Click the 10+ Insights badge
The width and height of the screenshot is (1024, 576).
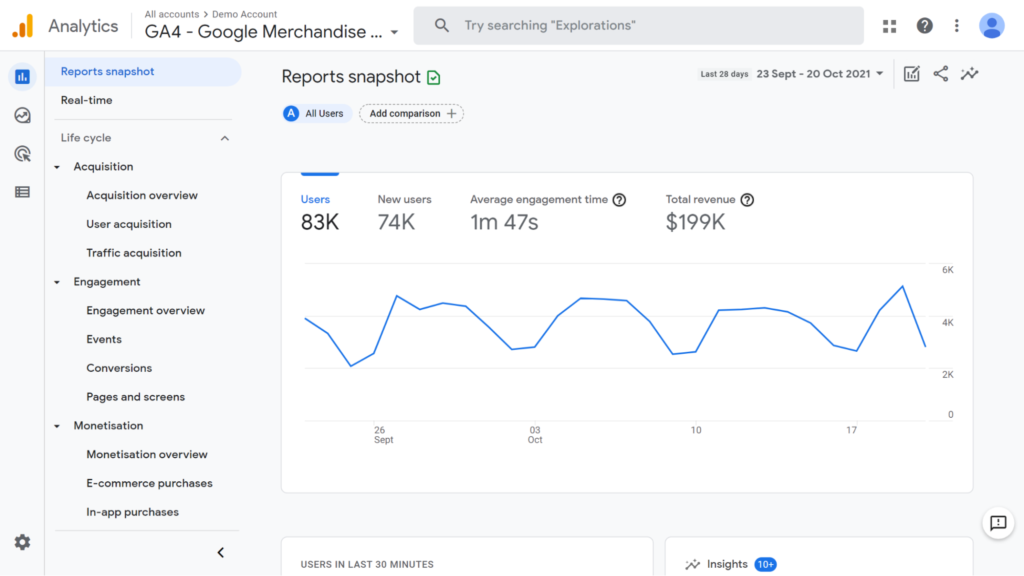click(x=765, y=564)
